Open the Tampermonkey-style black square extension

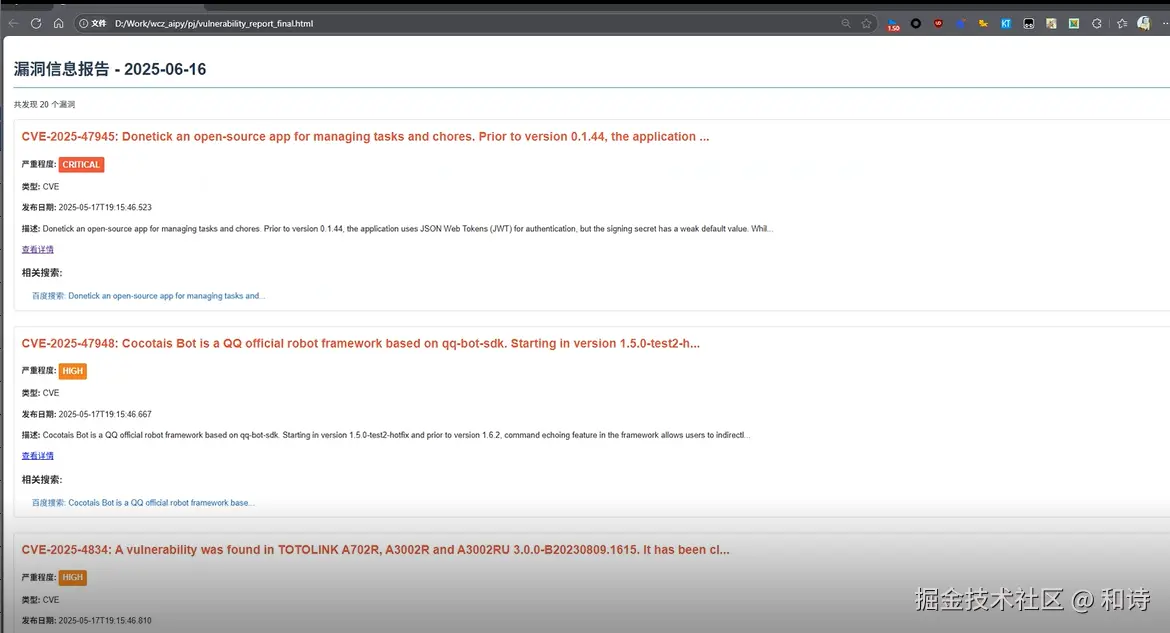point(1029,24)
